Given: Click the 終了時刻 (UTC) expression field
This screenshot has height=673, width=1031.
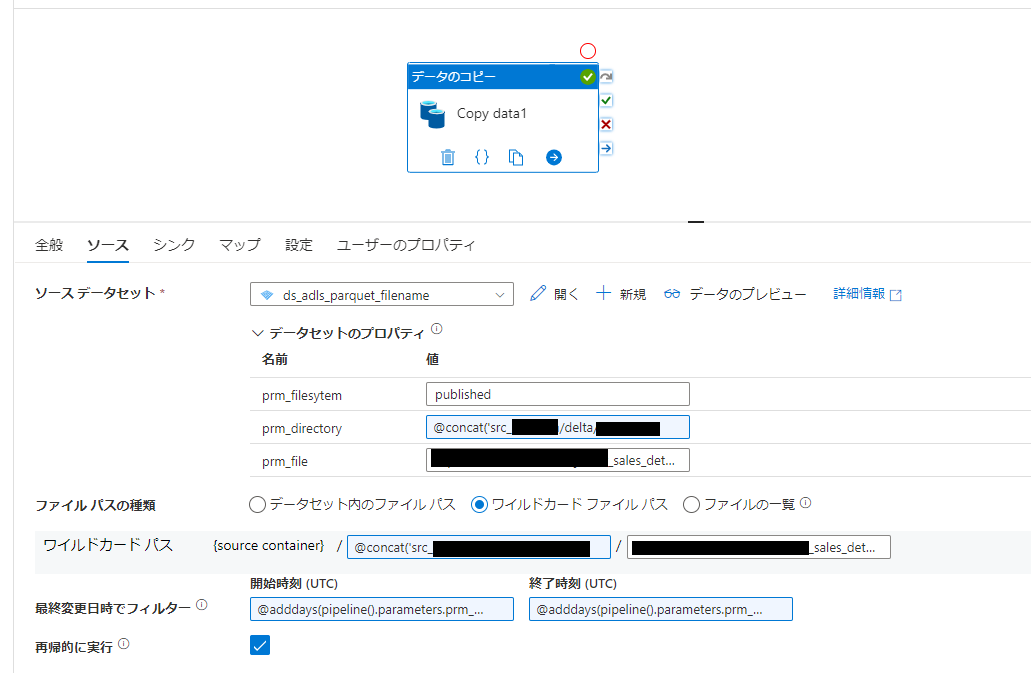Looking at the screenshot, I should coord(661,609).
